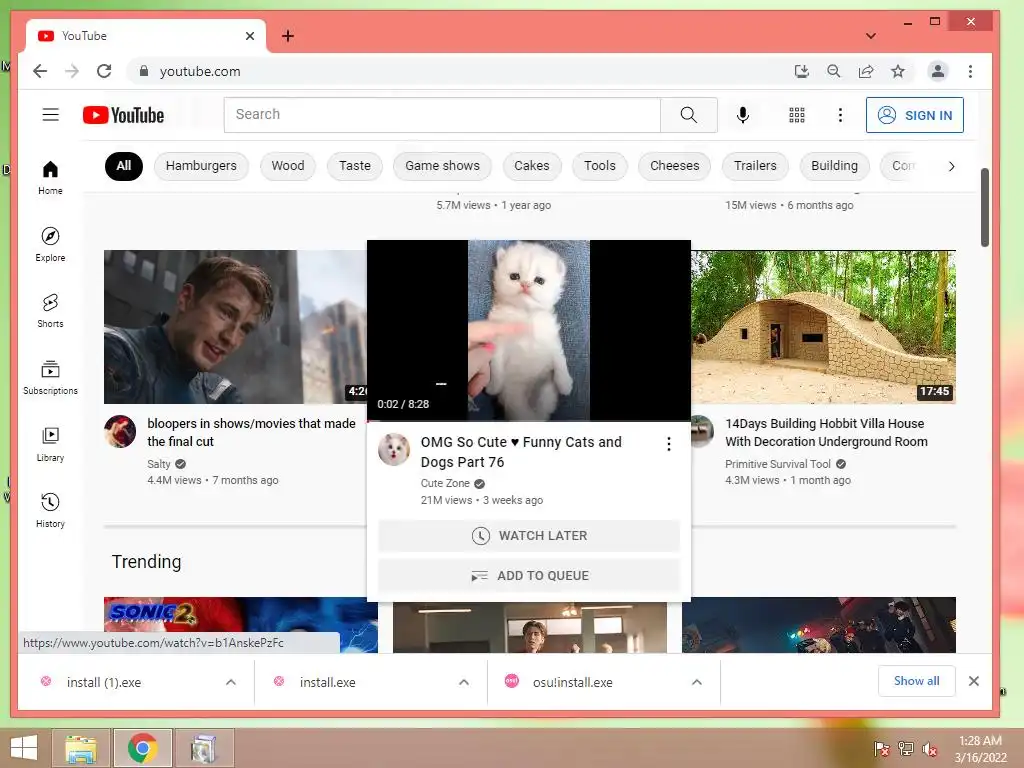Click the cat video preview player
Viewport: 1024px width, 768px height.
pyautogui.click(x=529, y=330)
